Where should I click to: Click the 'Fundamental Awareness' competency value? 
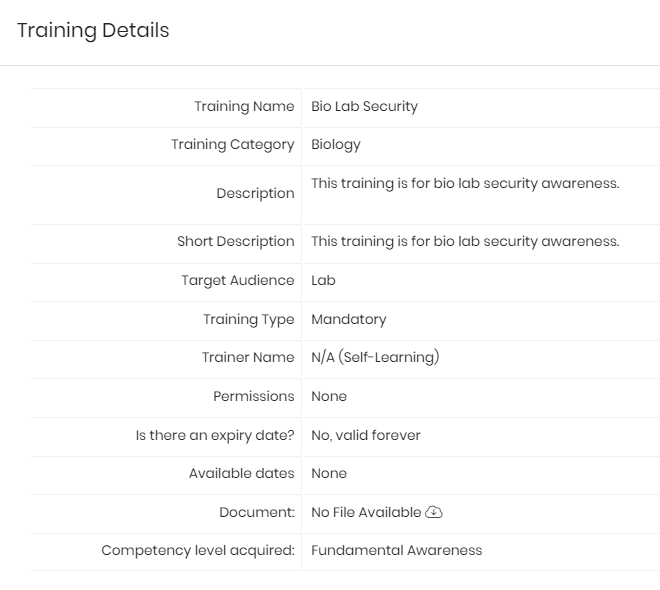point(397,550)
